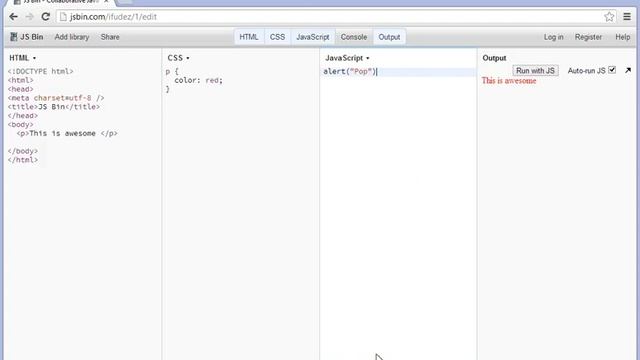Viewport: 640px width, 360px height.
Task: Click the meta charset line in HTML
Action: point(56,98)
